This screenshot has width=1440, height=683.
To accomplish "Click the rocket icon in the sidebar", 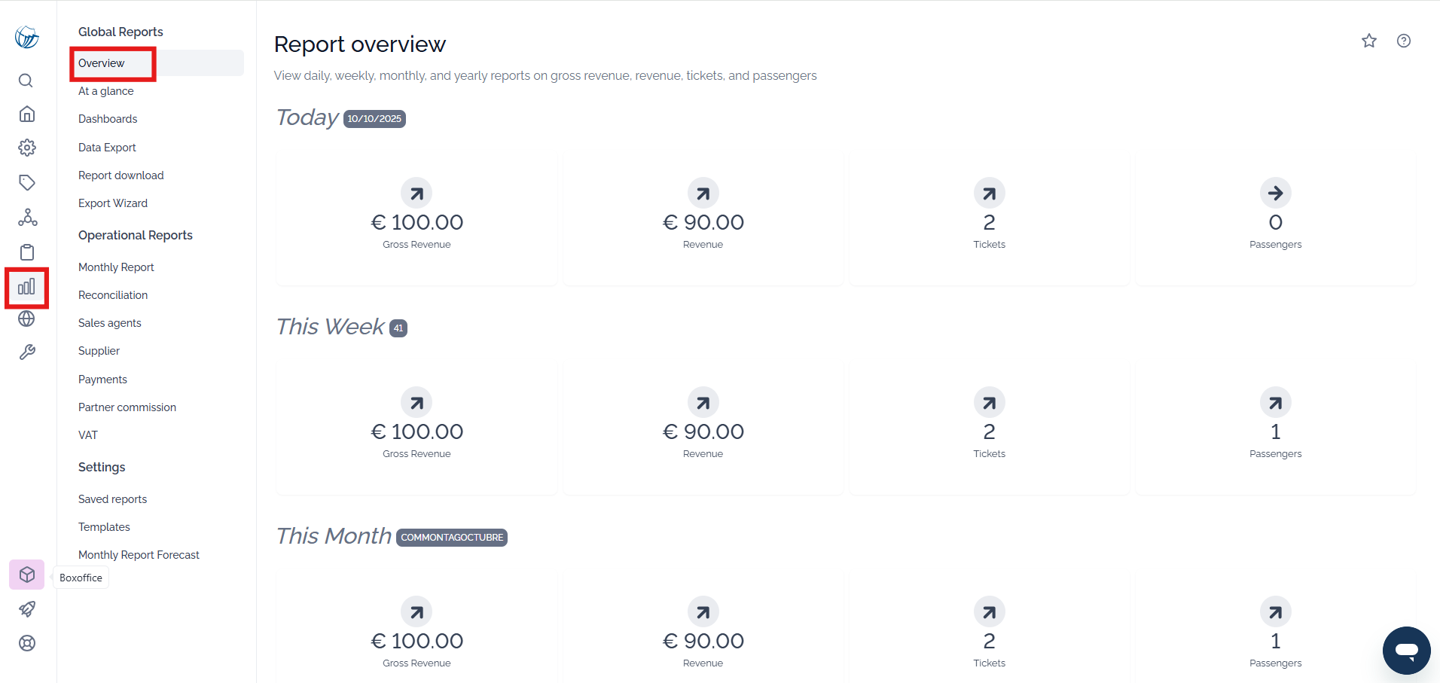I will click(27, 609).
